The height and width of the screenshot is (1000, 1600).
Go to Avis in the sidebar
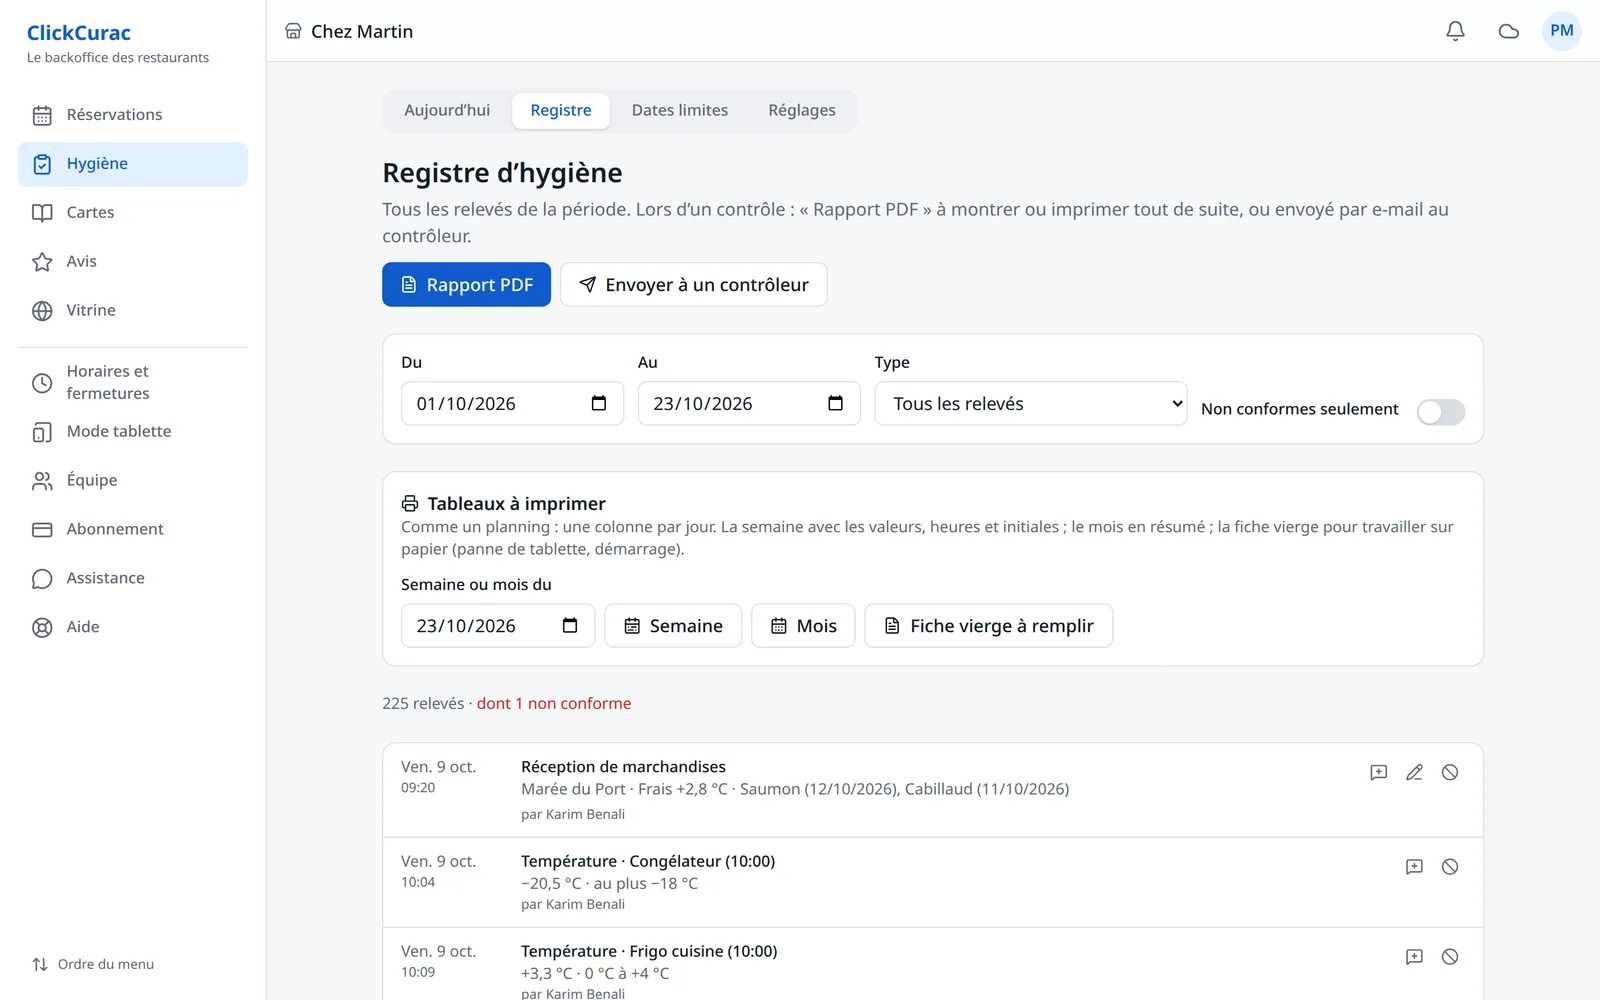click(x=133, y=262)
